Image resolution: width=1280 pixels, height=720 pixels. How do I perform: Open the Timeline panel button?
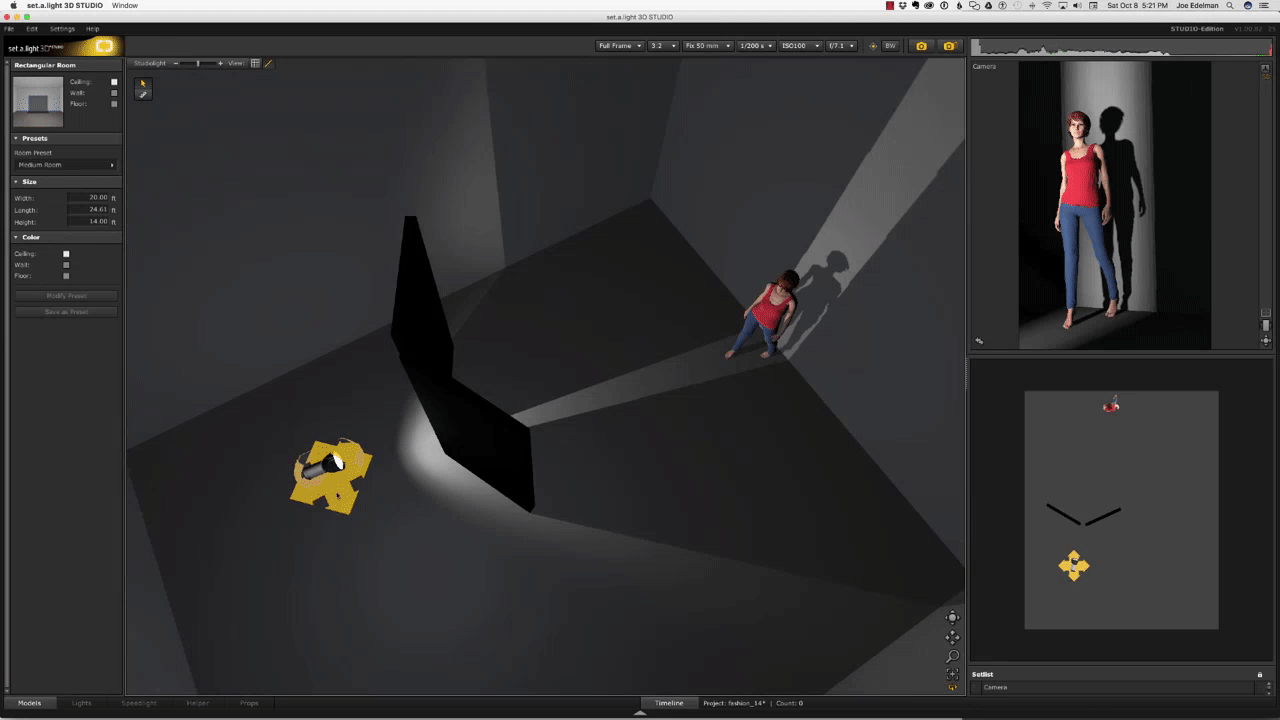(x=669, y=703)
